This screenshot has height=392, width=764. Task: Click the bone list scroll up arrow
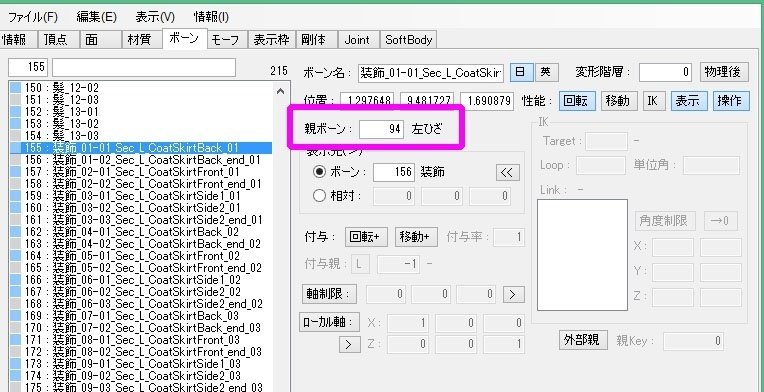pyautogui.click(x=280, y=91)
